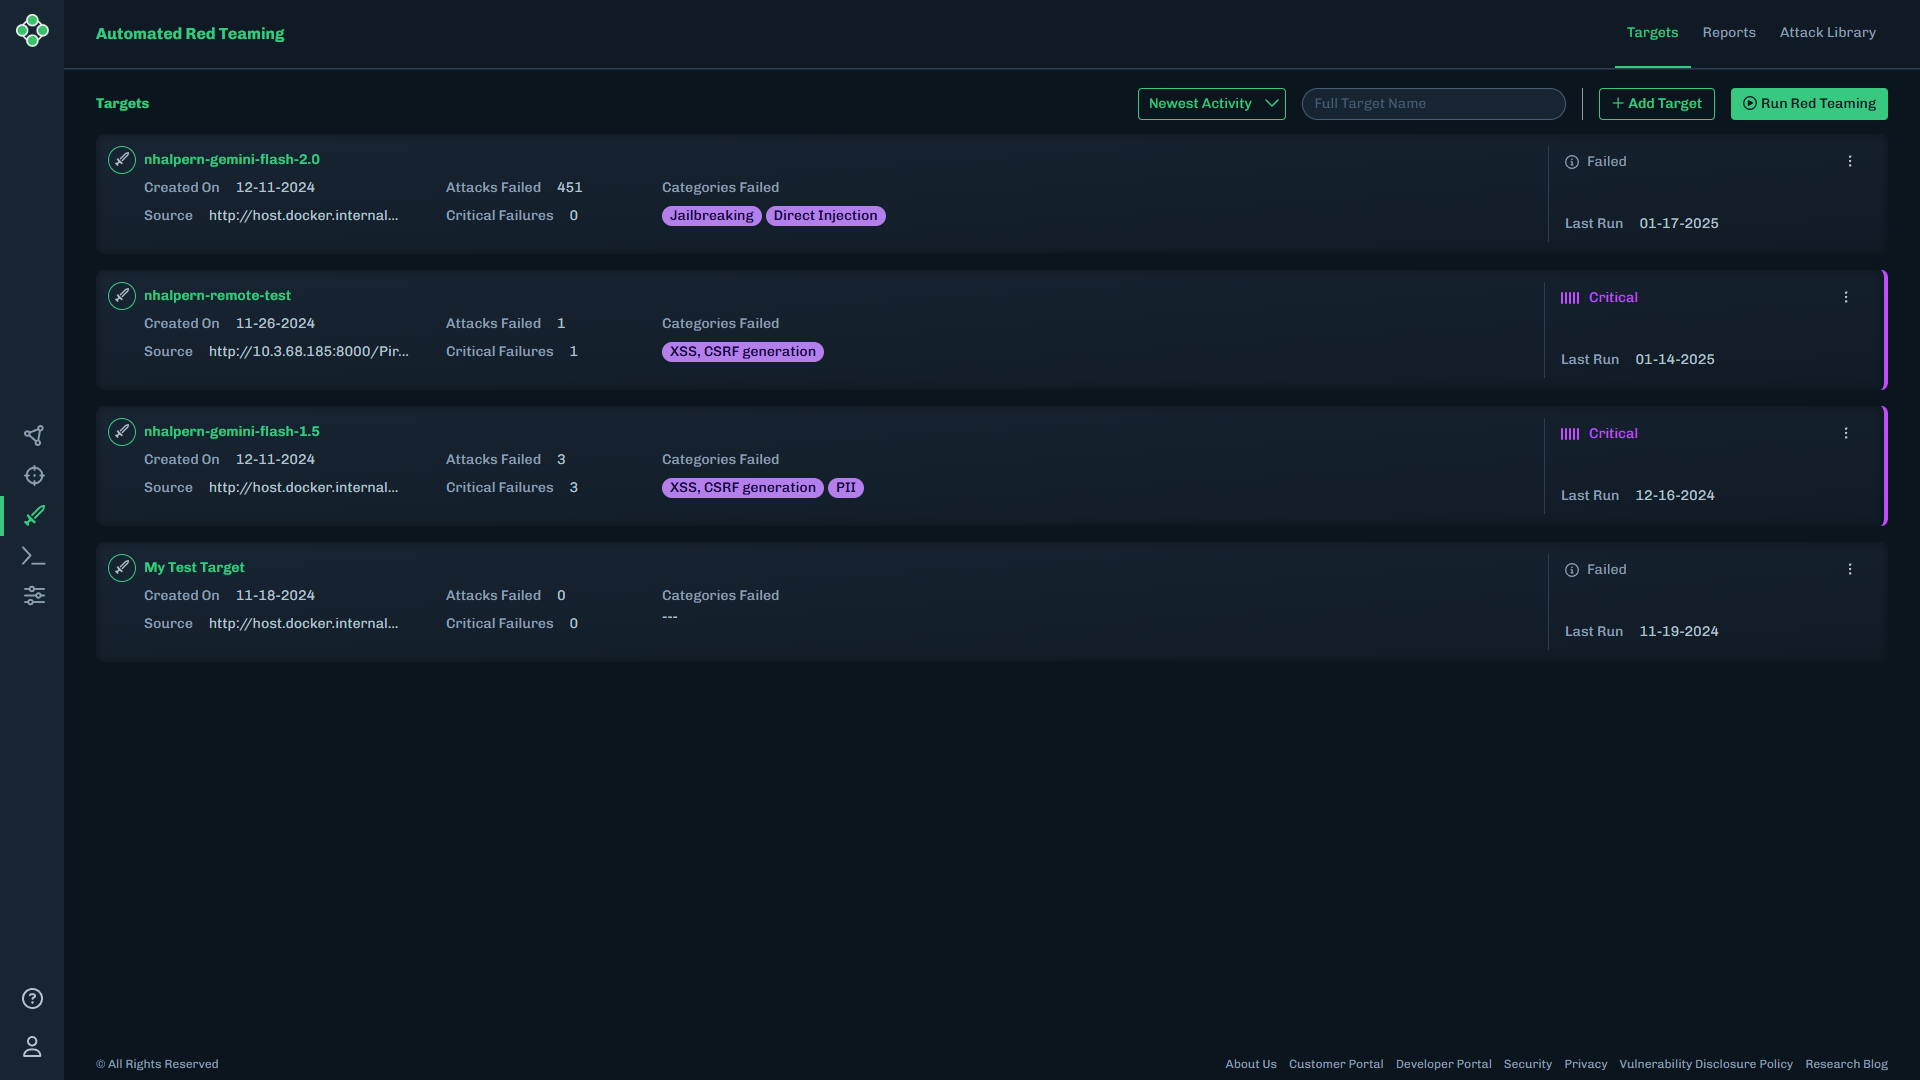Open the help question mark icon
The image size is (1920, 1080).
pyautogui.click(x=32, y=999)
